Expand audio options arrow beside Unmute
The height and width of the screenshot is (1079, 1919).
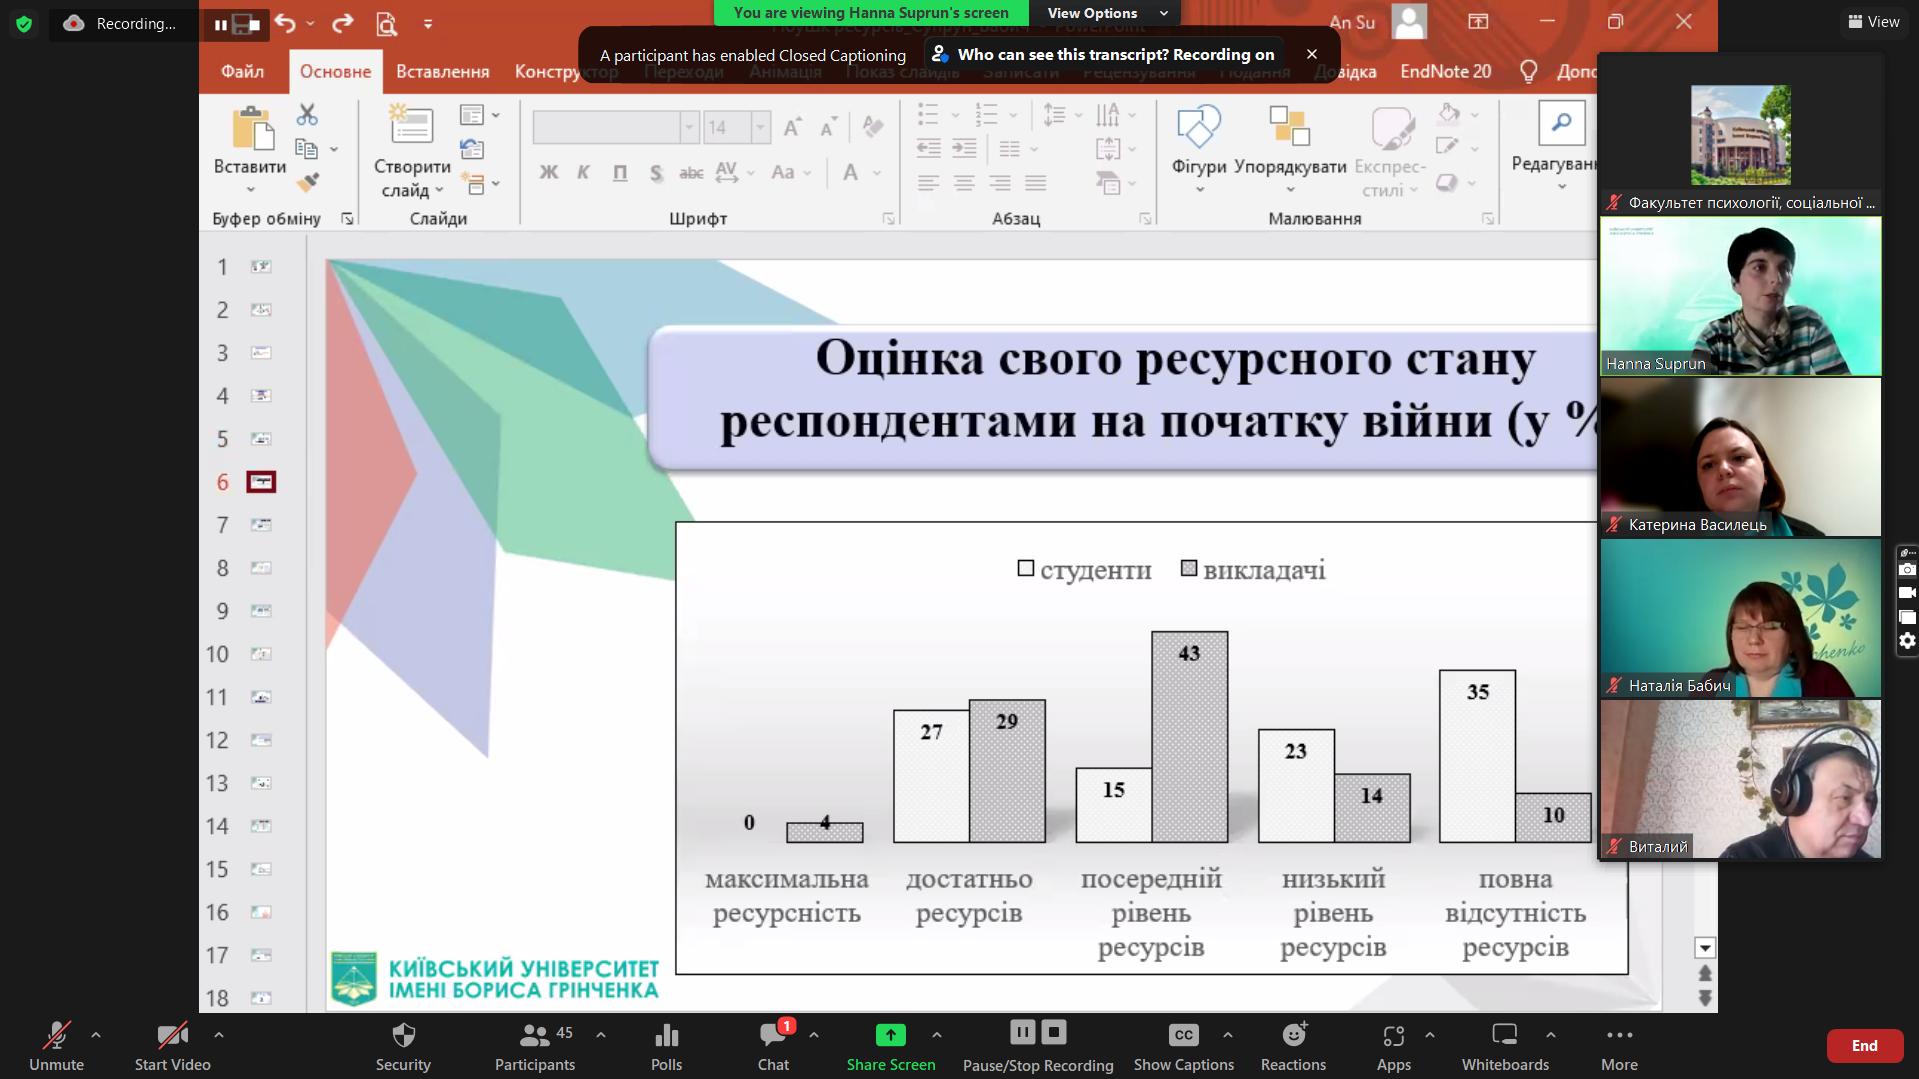96,1035
